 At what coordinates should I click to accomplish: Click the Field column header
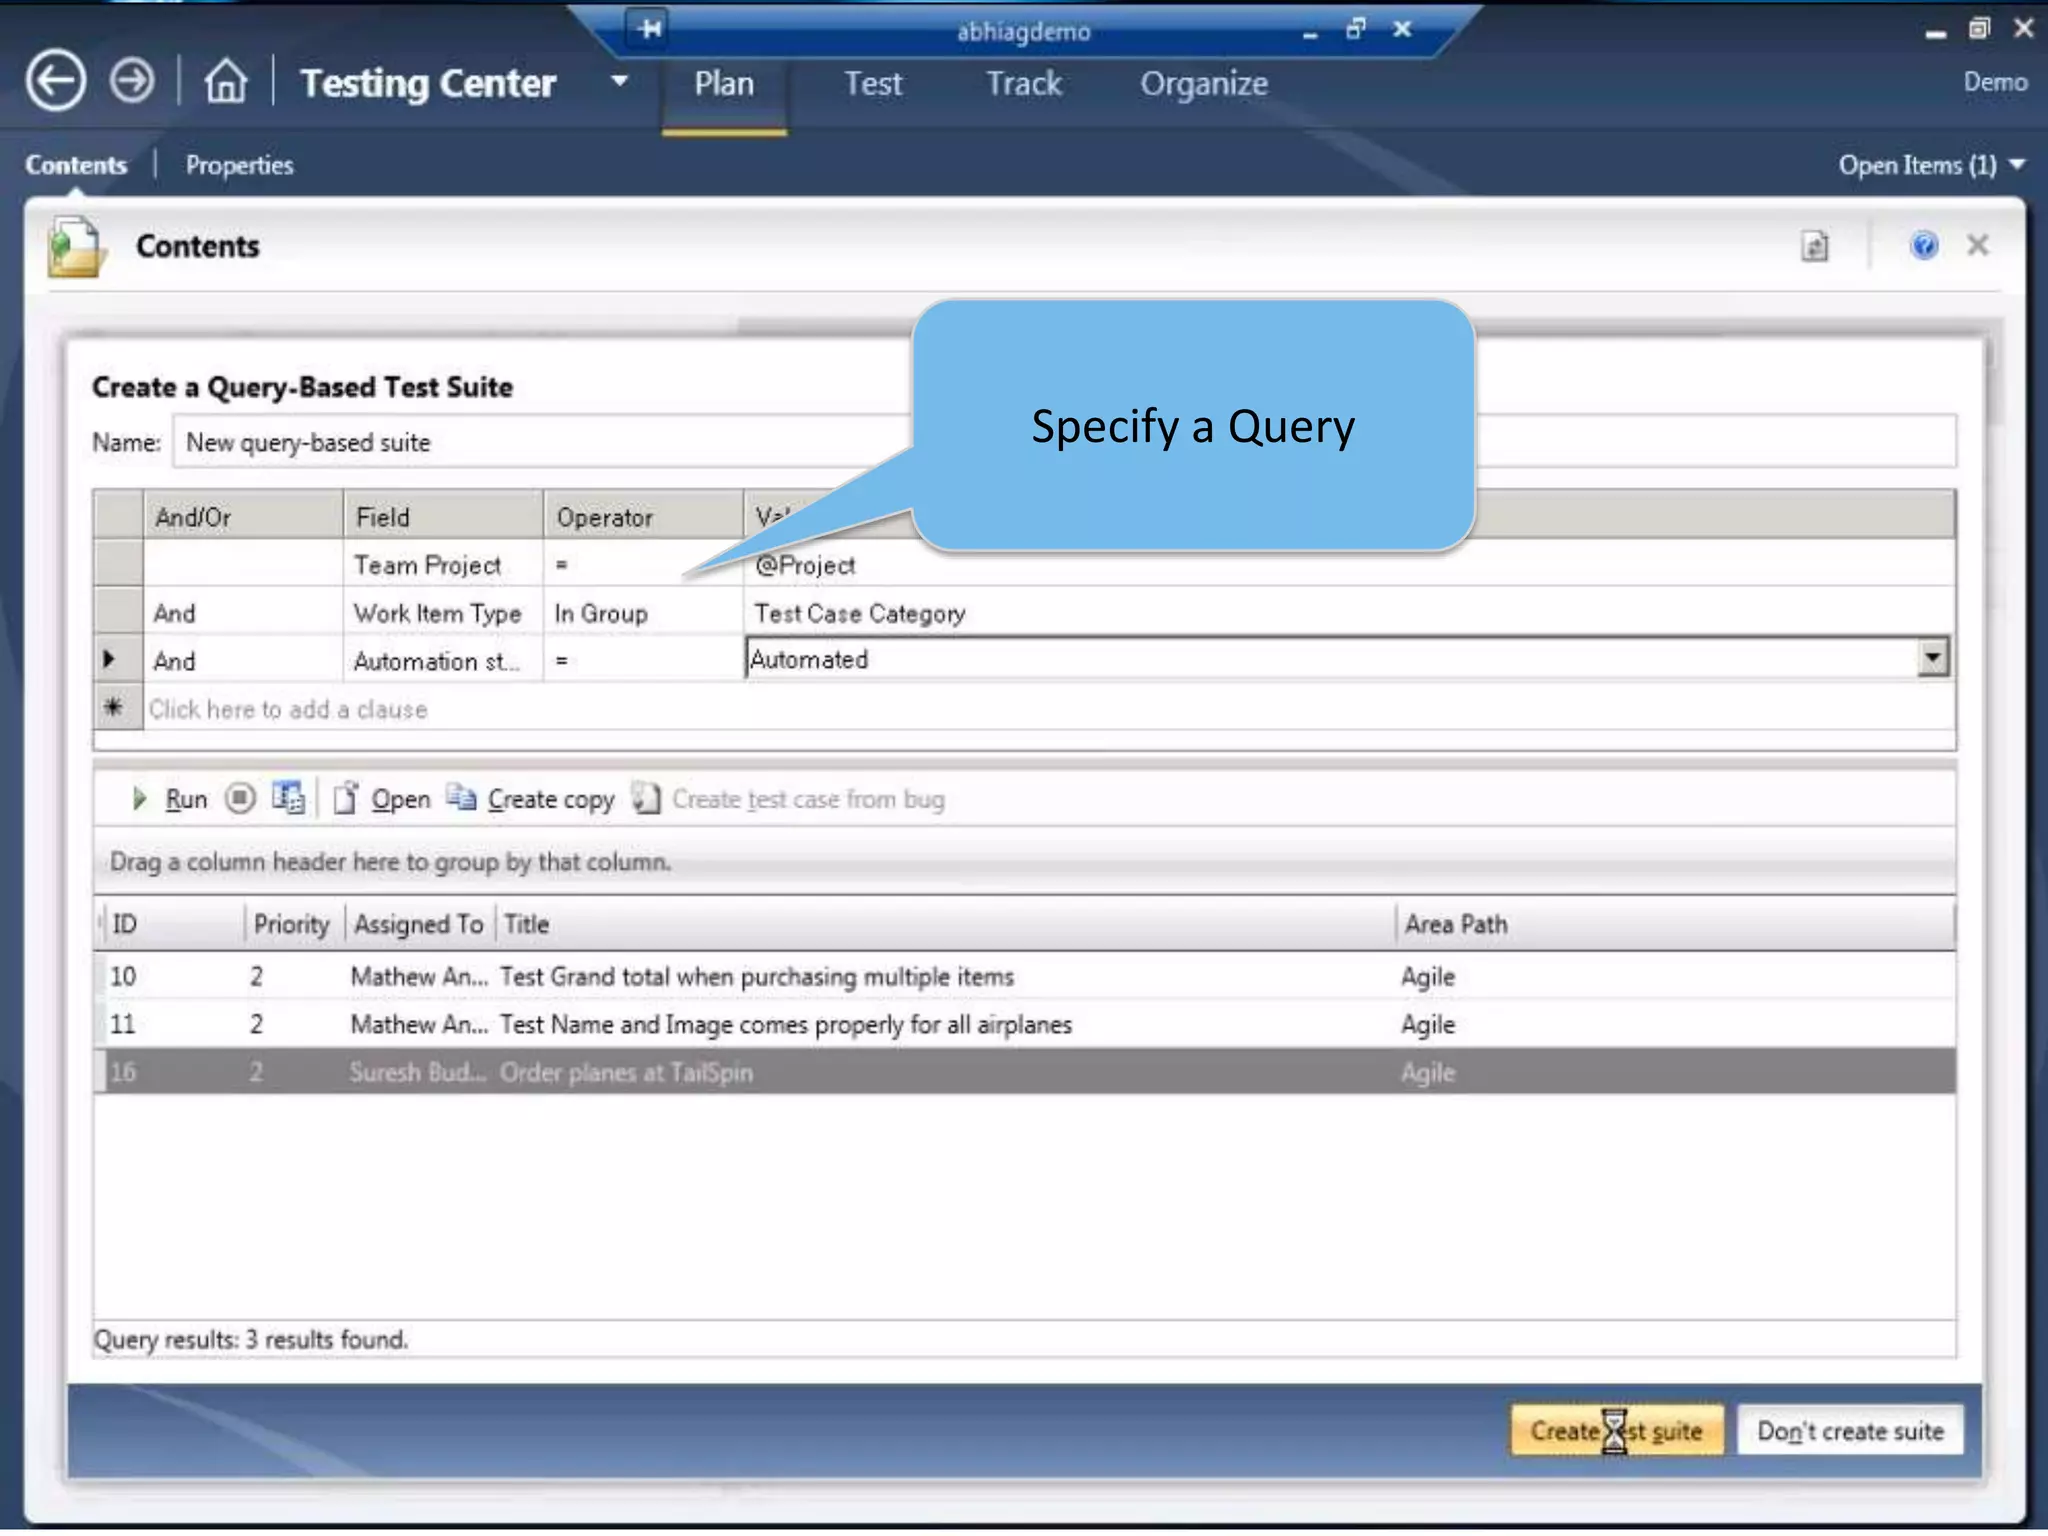444,517
